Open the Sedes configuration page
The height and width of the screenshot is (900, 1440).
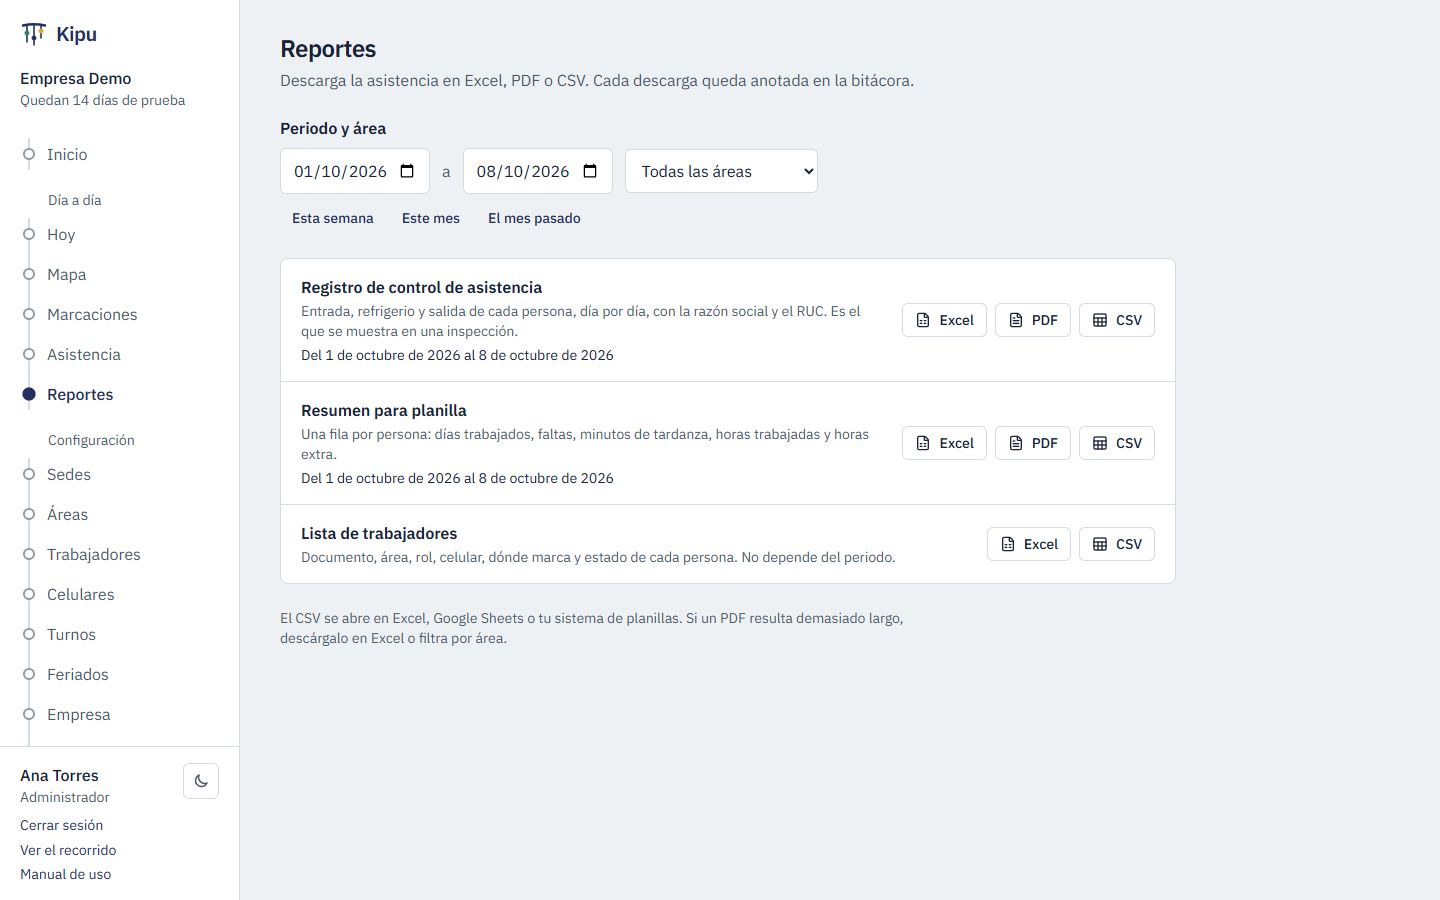(69, 474)
